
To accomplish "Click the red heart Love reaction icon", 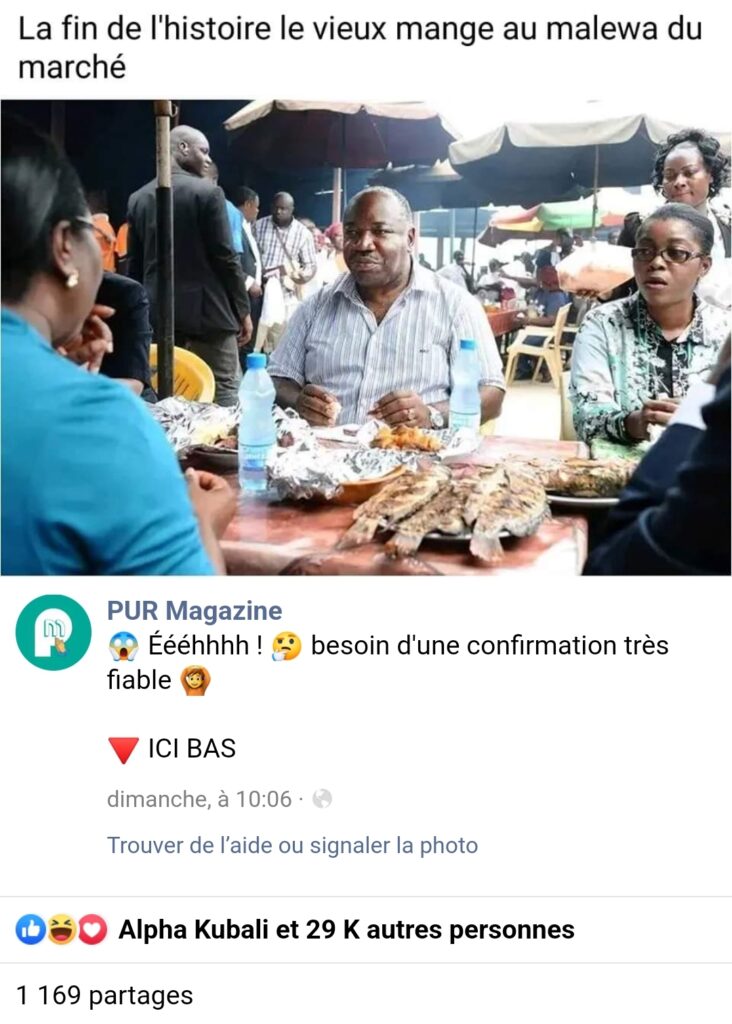I will [92, 930].
